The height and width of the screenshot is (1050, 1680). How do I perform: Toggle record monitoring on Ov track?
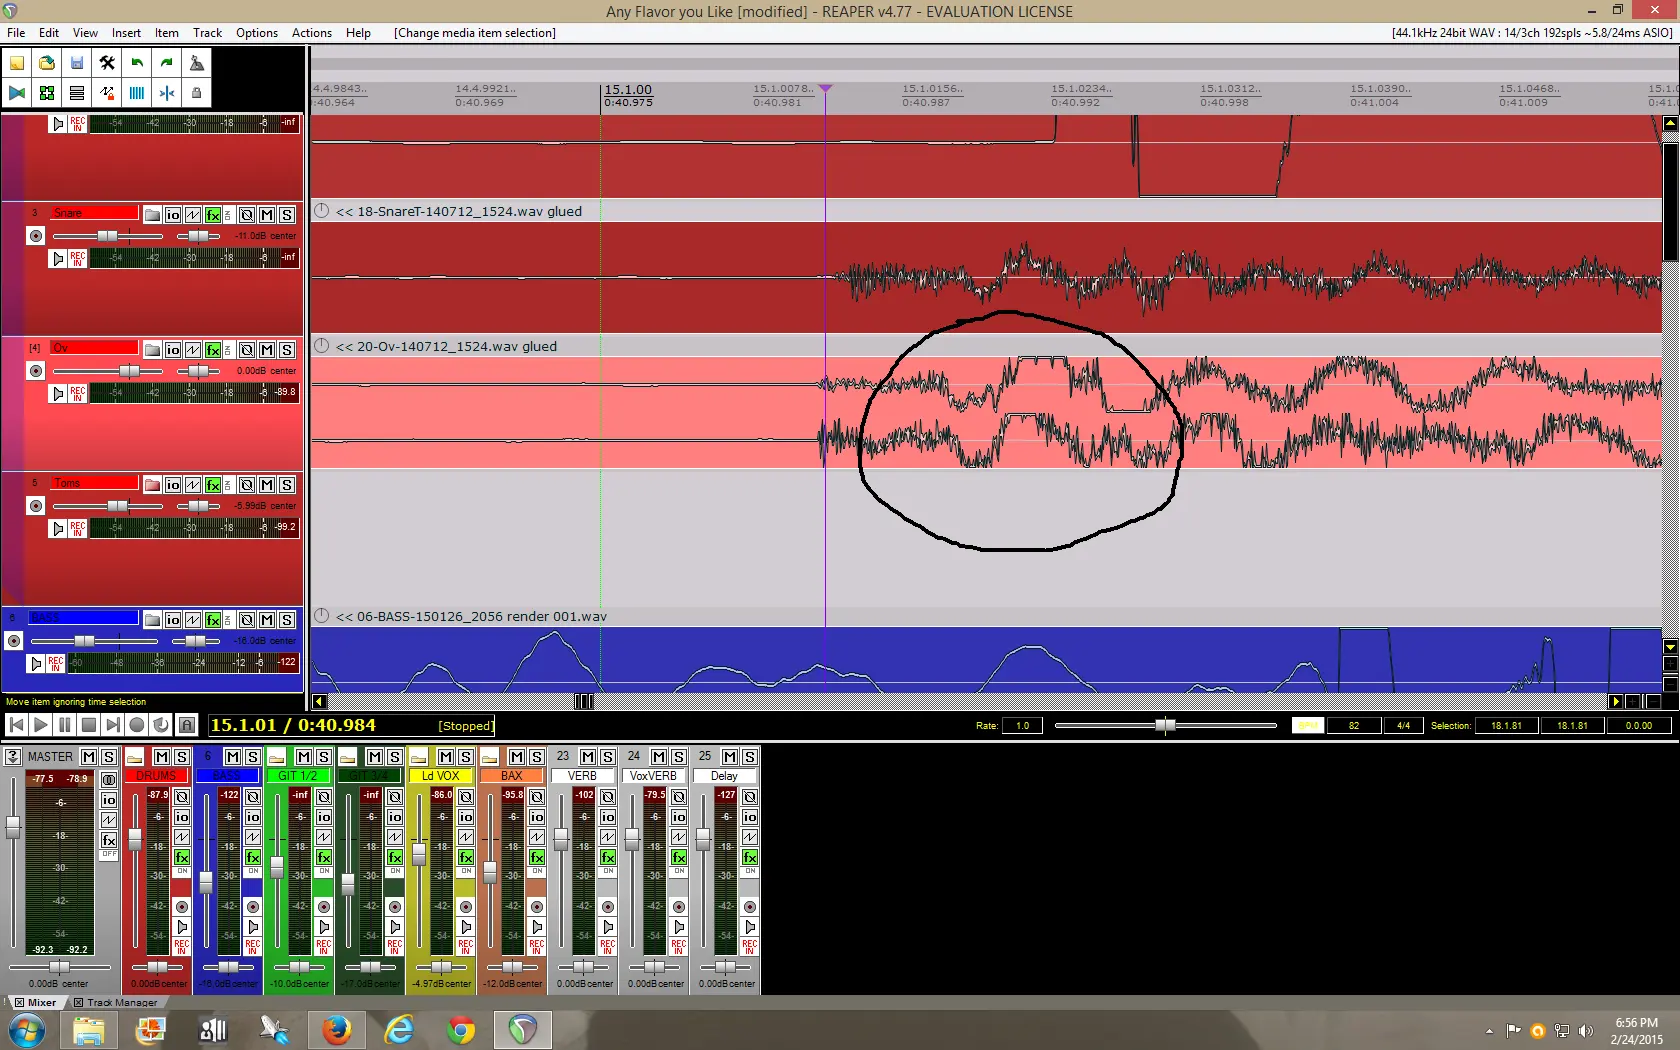tap(58, 394)
